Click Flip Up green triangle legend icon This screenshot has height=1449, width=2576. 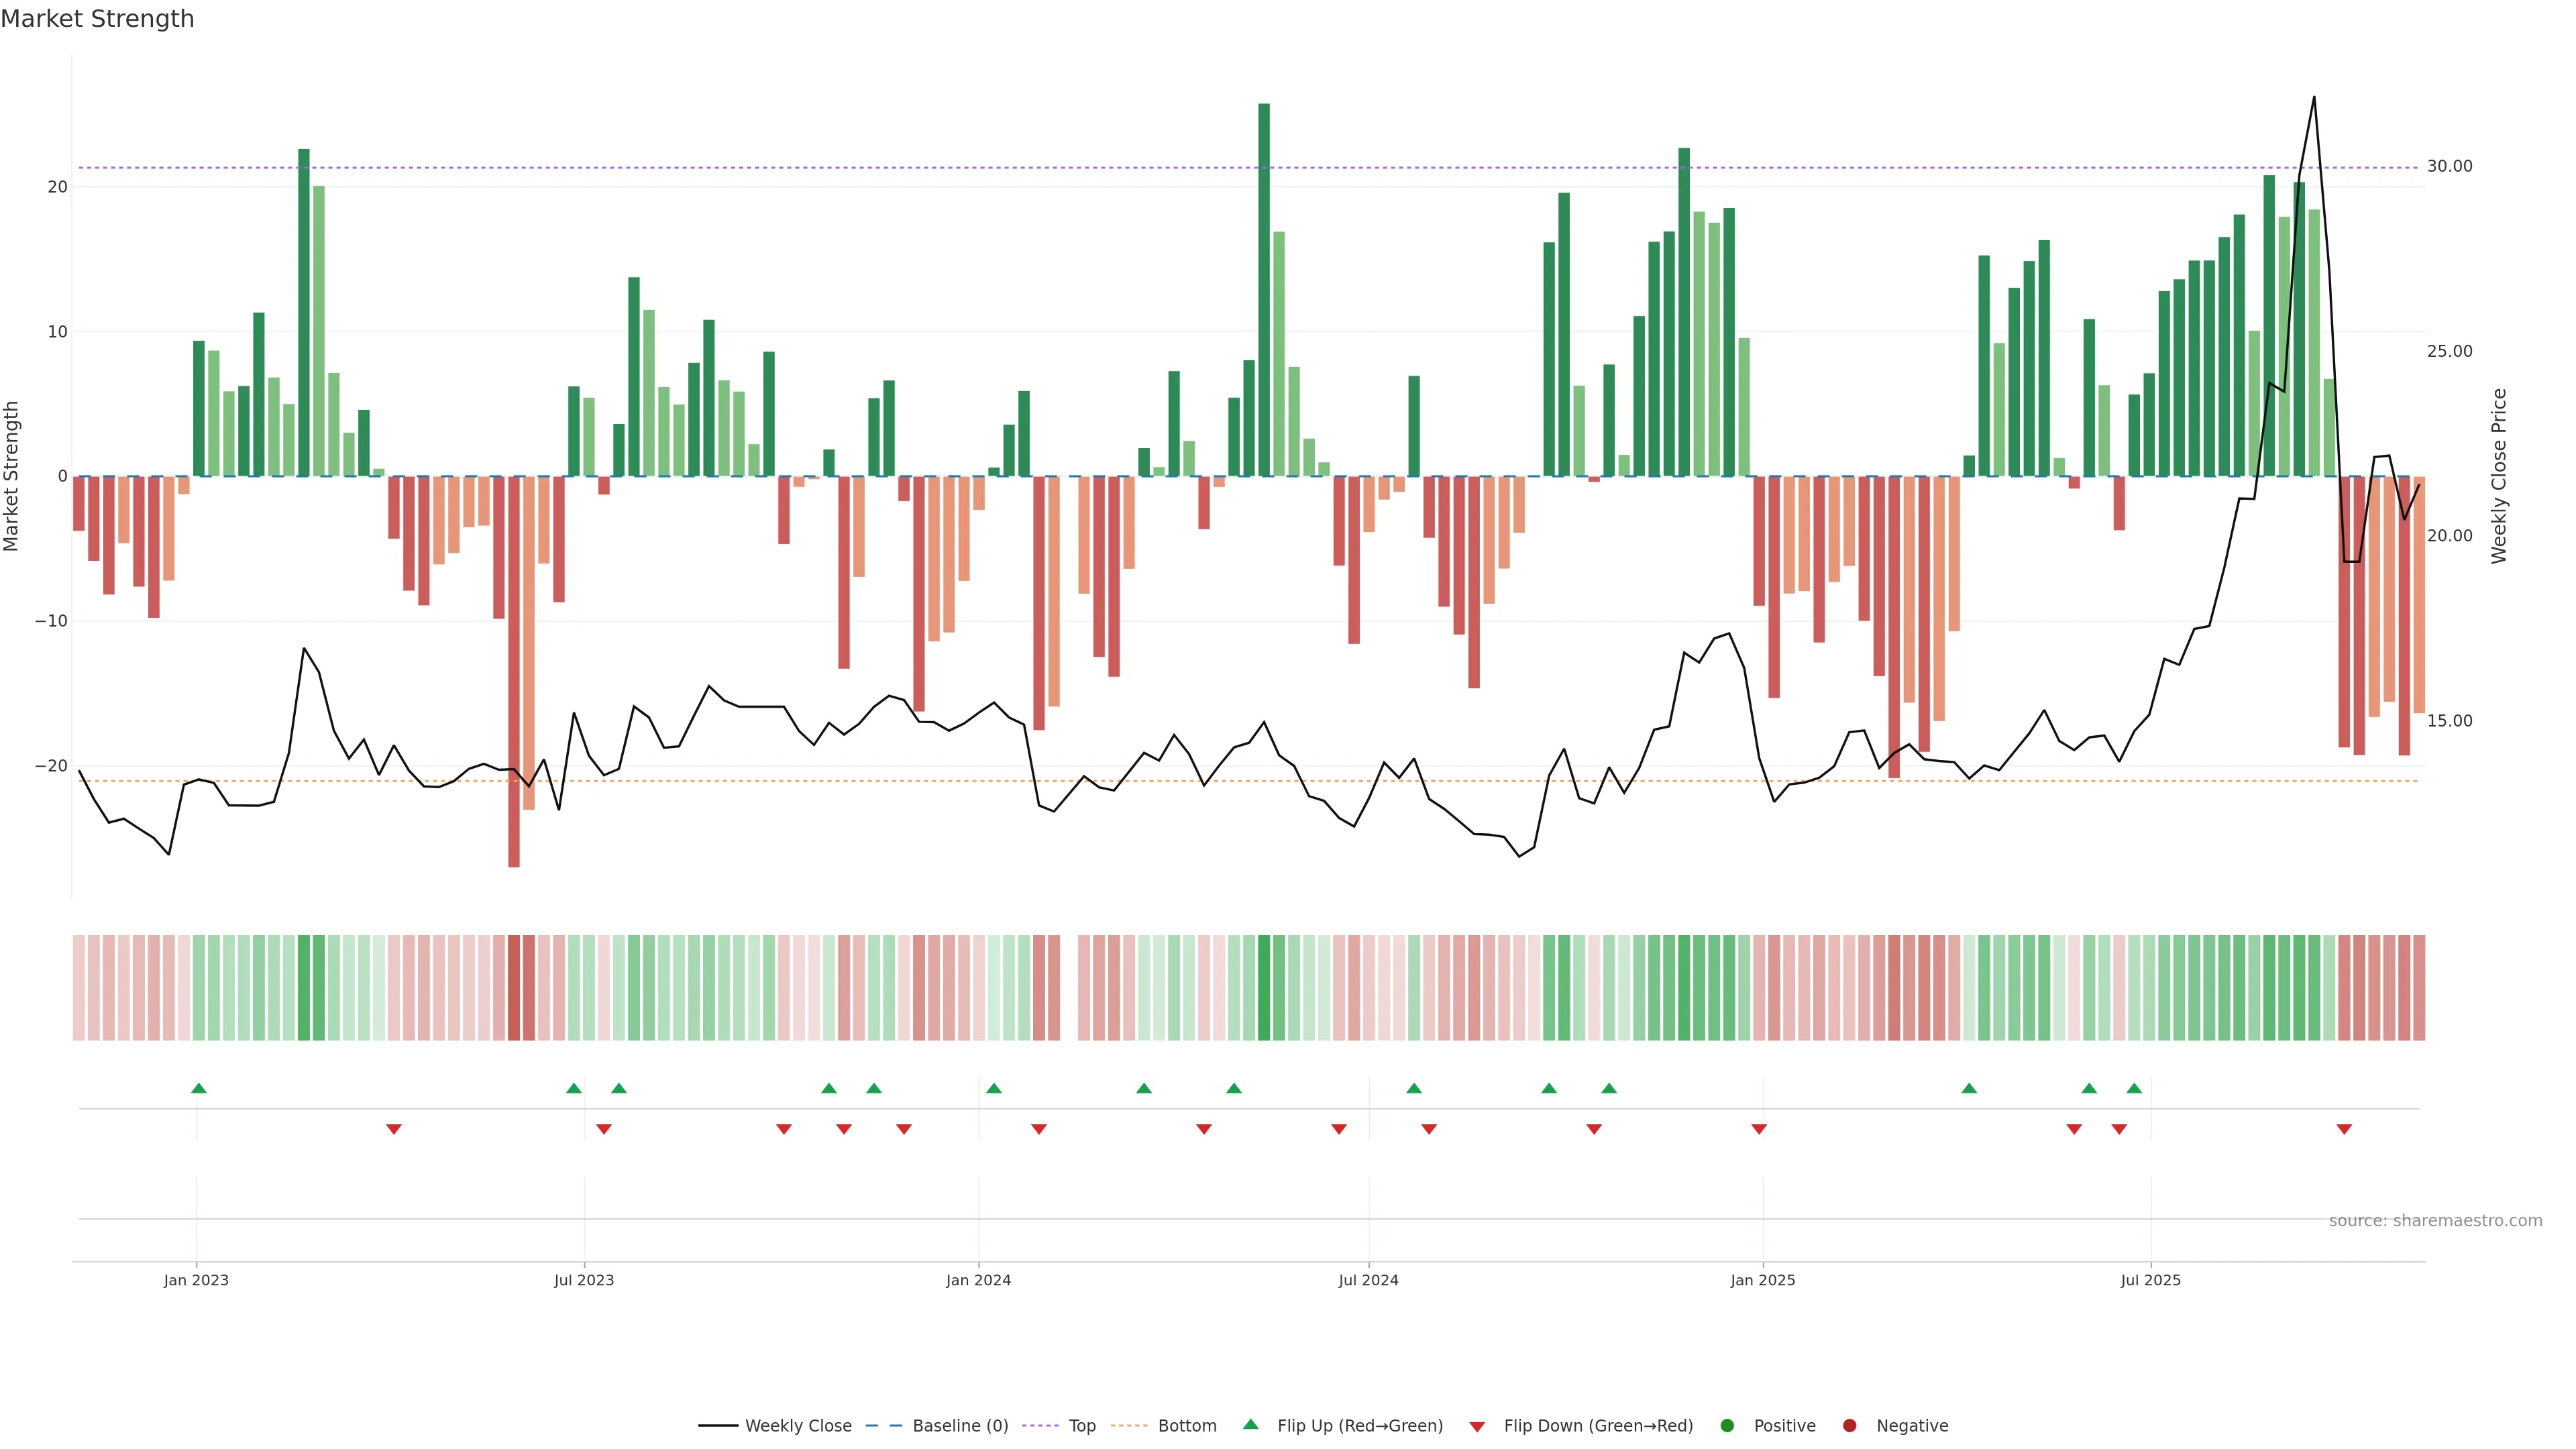tap(1250, 1425)
